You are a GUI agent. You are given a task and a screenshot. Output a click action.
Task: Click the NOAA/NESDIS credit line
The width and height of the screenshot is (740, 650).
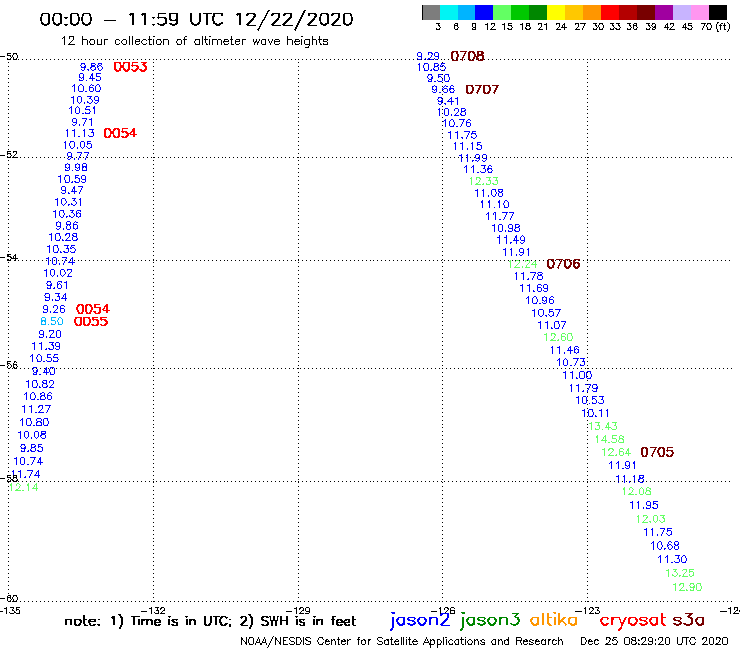coord(402,642)
